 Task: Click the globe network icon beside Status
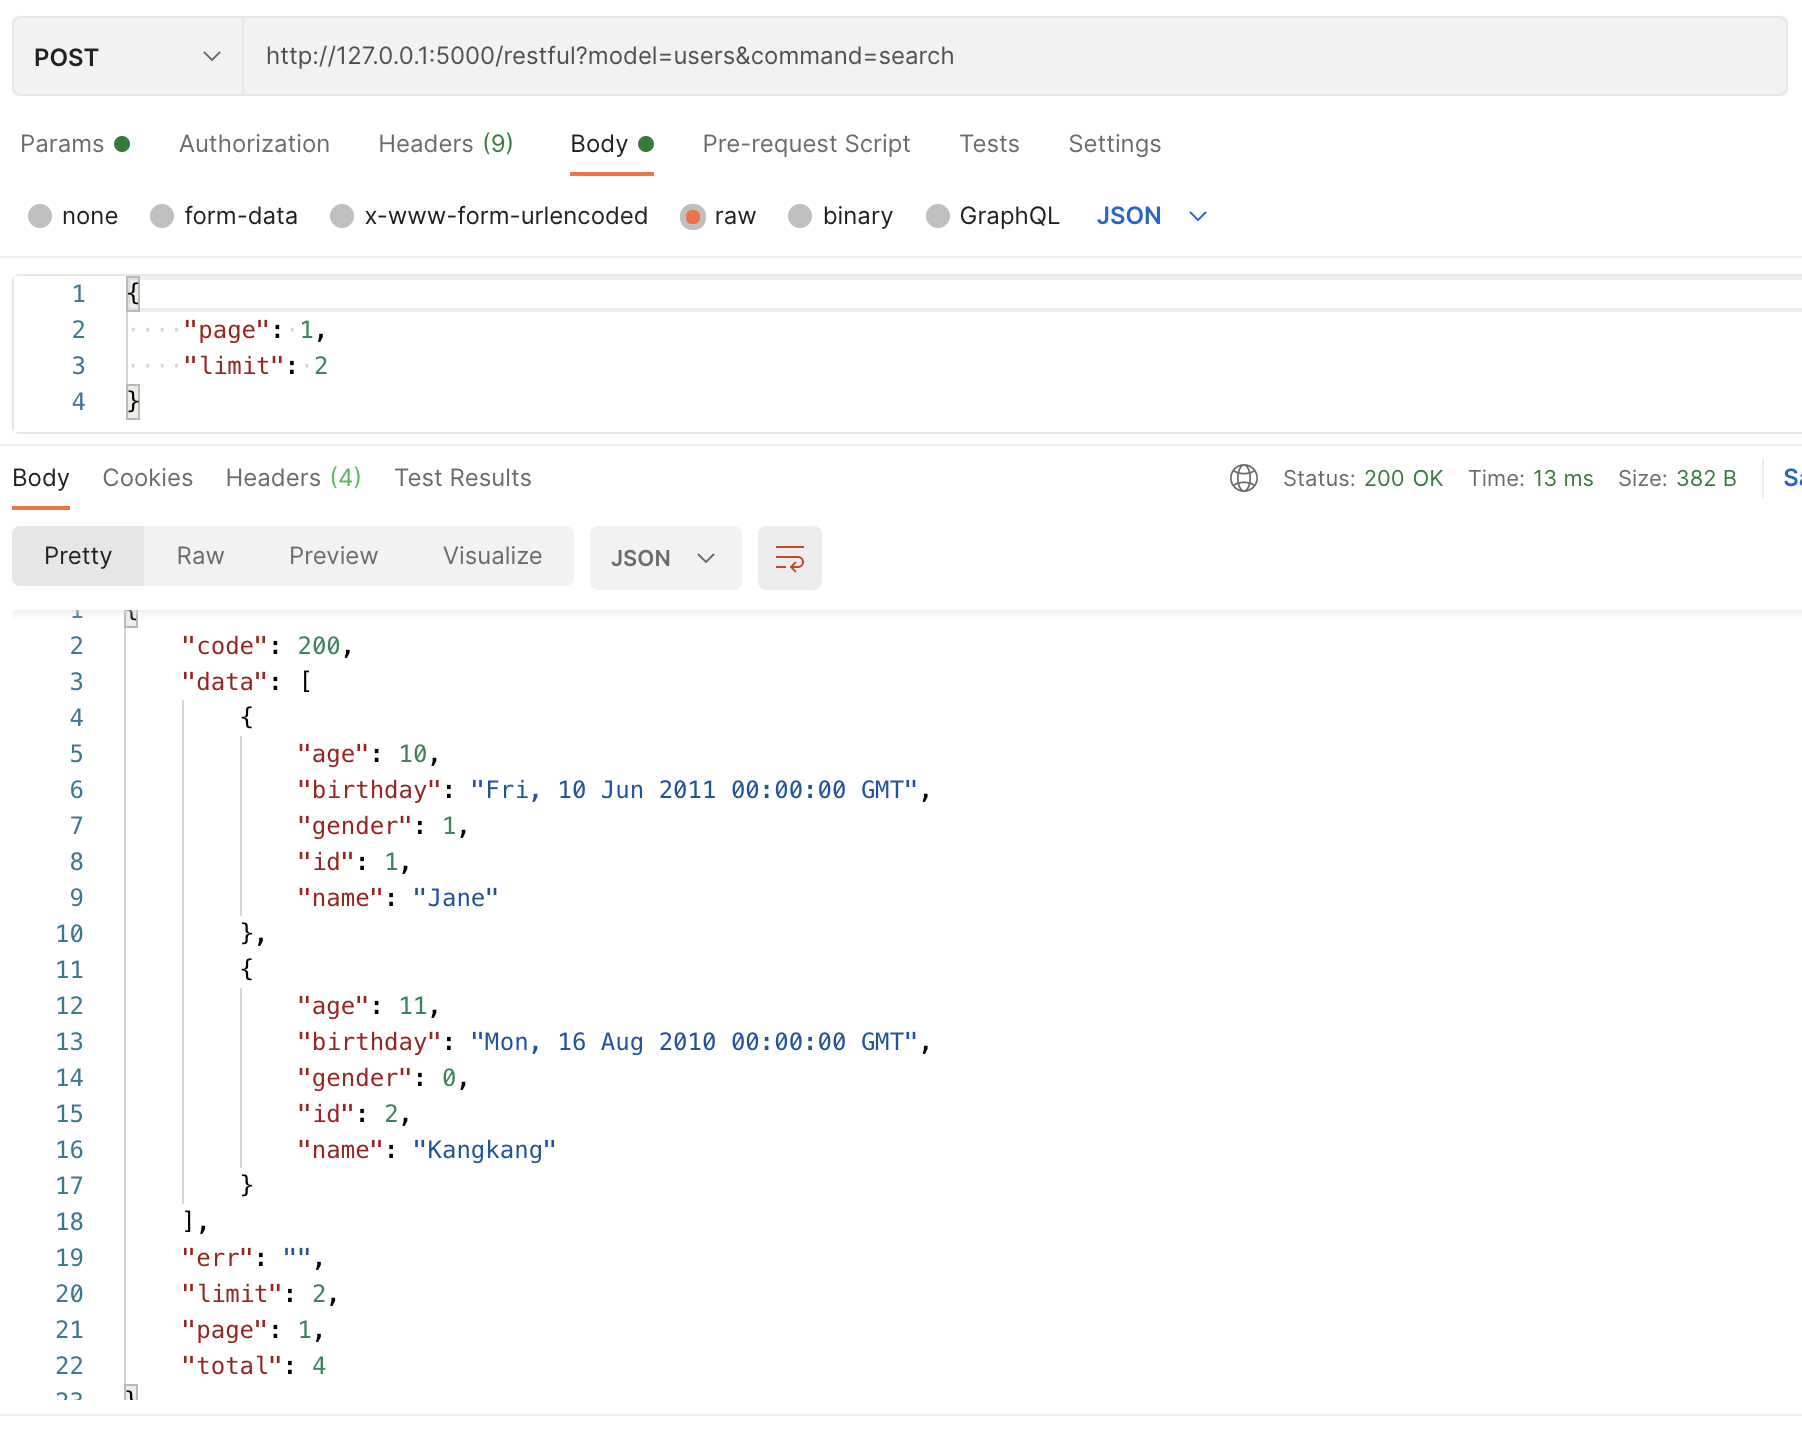(1243, 478)
